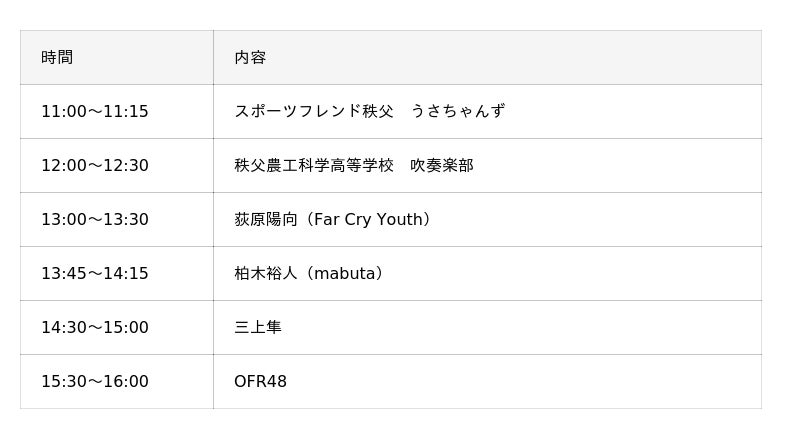Select the 13:00〜13:30 time slot
This screenshot has width=800, height=439.
click(95, 220)
